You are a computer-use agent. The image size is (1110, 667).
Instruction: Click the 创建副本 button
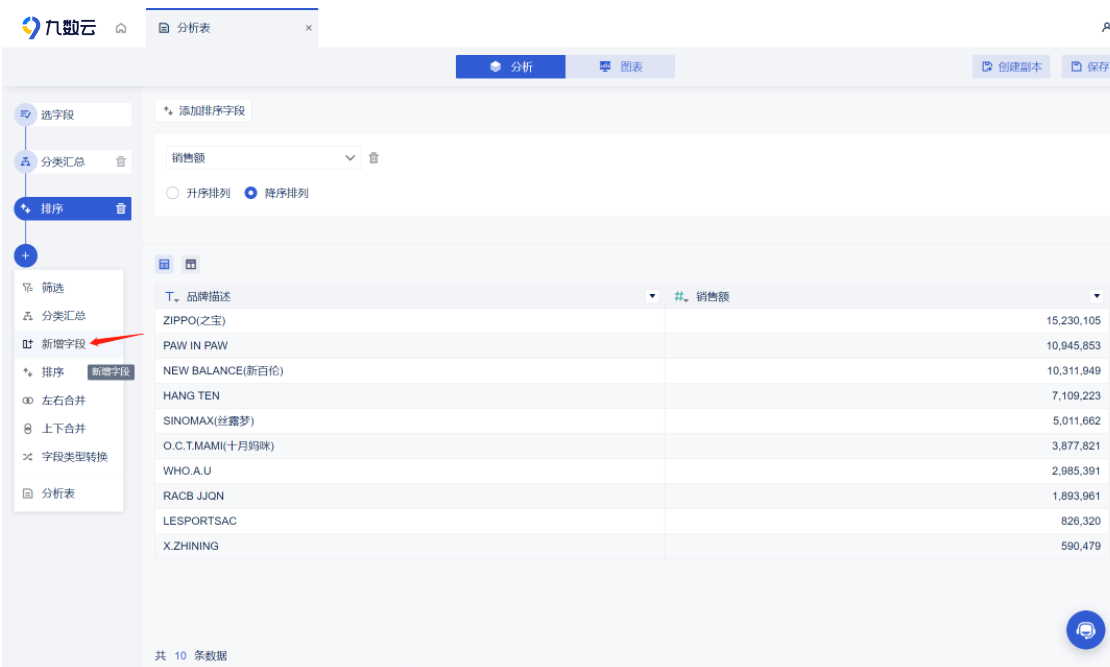pos(1011,67)
